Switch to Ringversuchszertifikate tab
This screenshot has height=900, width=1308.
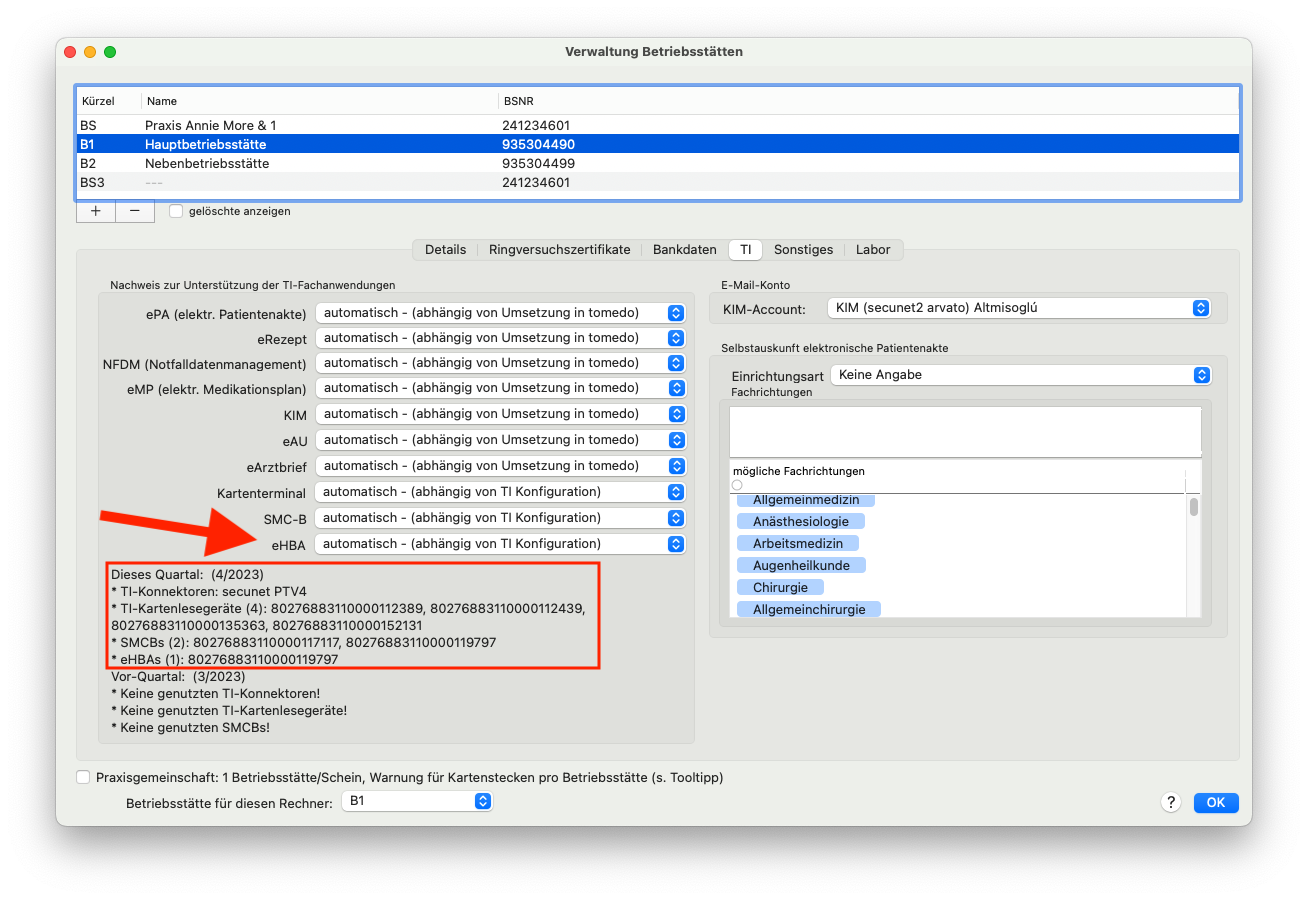559,250
